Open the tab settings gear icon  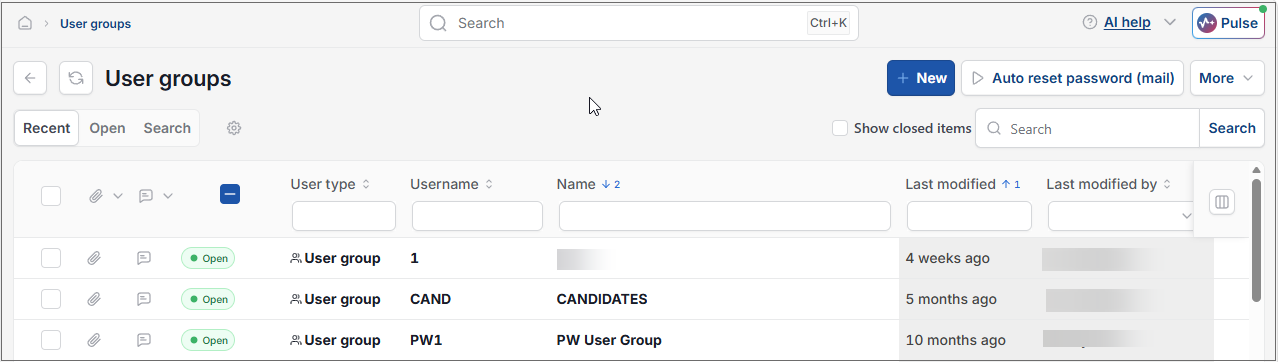(x=234, y=128)
